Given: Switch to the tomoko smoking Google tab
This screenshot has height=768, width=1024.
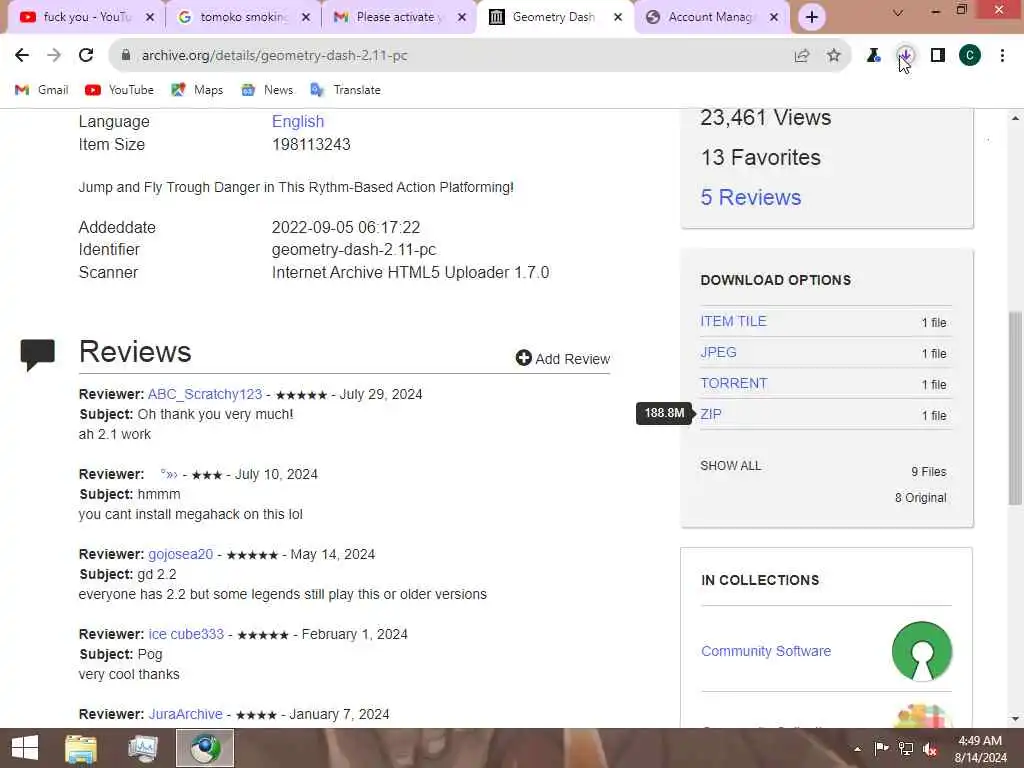Looking at the screenshot, I should pos(243,17).
